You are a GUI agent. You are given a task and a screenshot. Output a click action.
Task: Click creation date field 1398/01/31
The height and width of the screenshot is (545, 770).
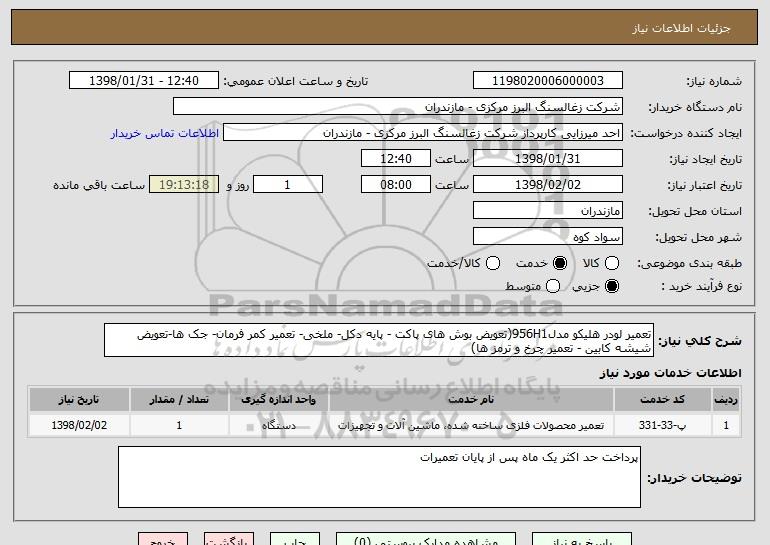click(x=548, y=159)
